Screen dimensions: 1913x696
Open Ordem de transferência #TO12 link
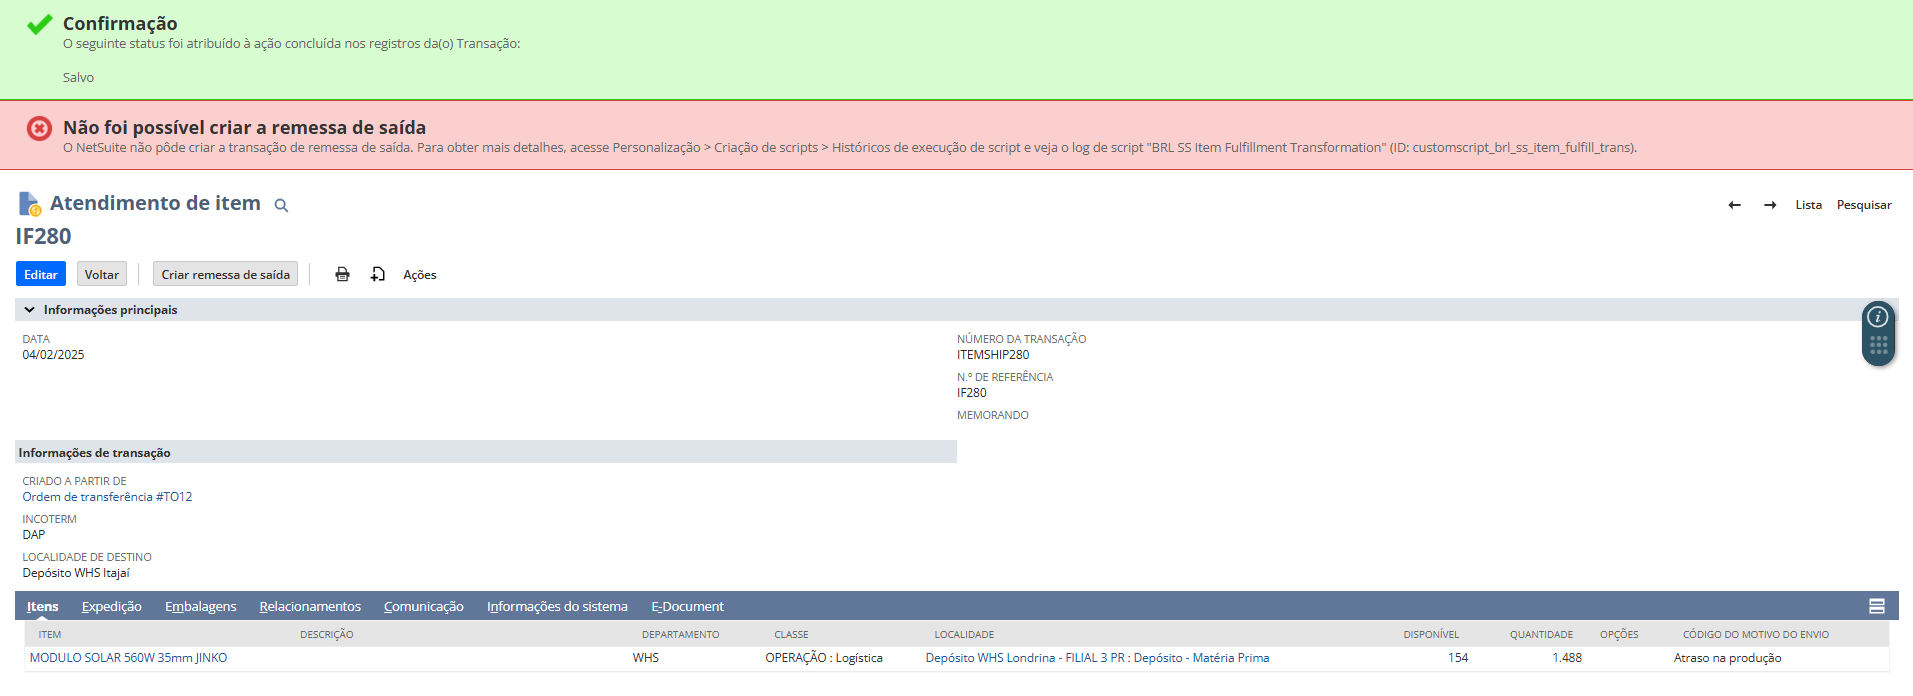click(107, 497)
